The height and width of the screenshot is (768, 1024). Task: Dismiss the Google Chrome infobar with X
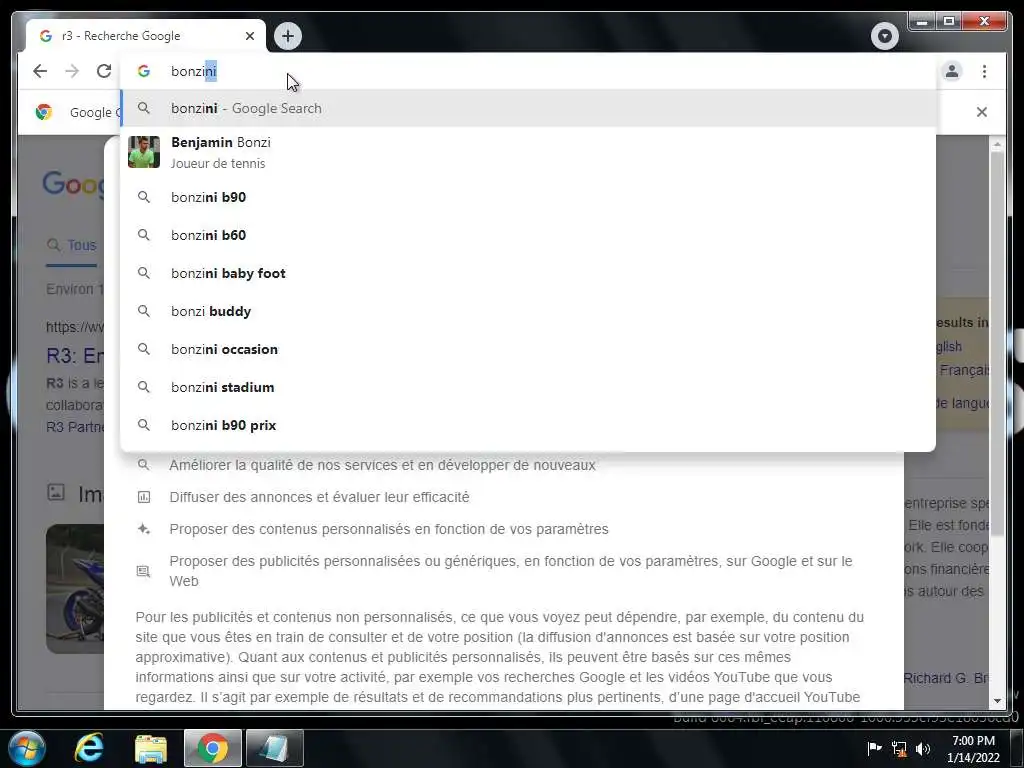pyautogui.click(x=981, y=112)
